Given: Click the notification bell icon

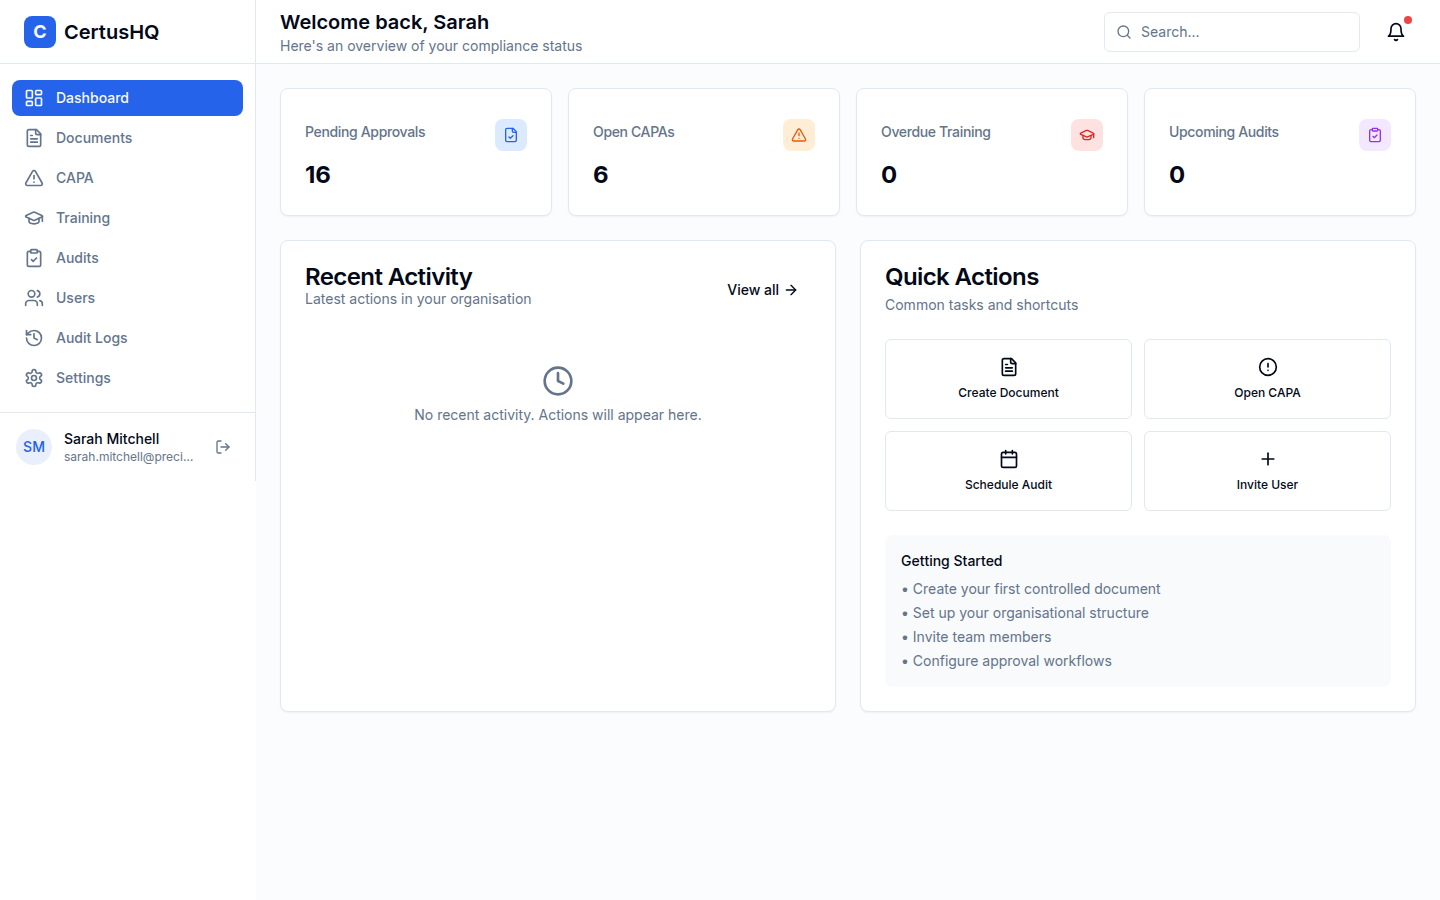Looking at the screenshot, I should (x=1396, y=31).
